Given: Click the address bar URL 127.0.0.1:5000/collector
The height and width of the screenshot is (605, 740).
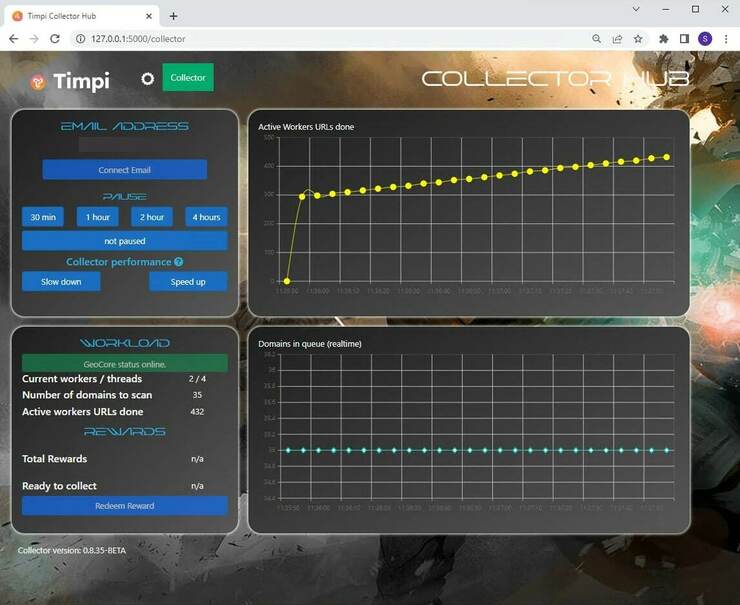Looking at the screenshot, I should click(x=138, y=39).
